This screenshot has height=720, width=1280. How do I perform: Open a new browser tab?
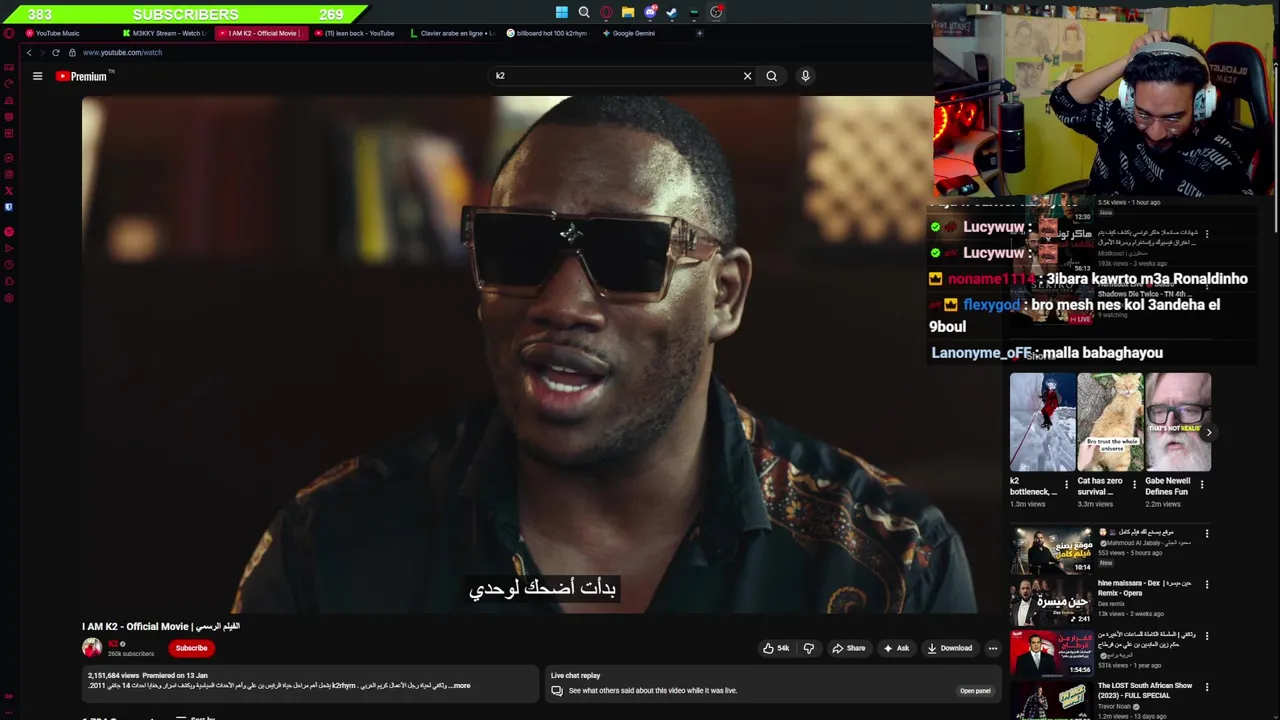click(699, 33)
